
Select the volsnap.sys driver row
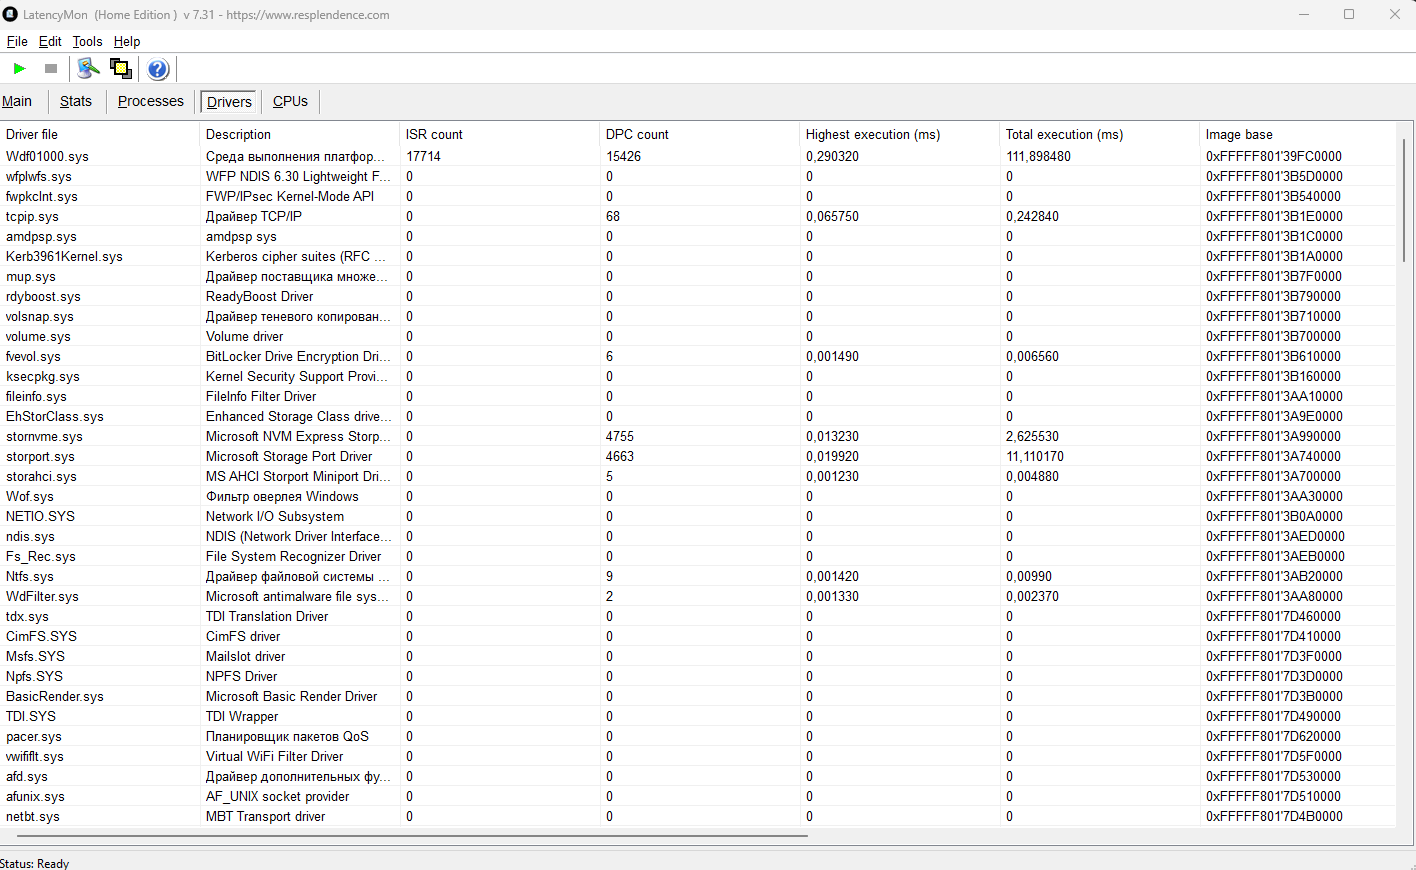pyautogui.click(x=698, y=316)
